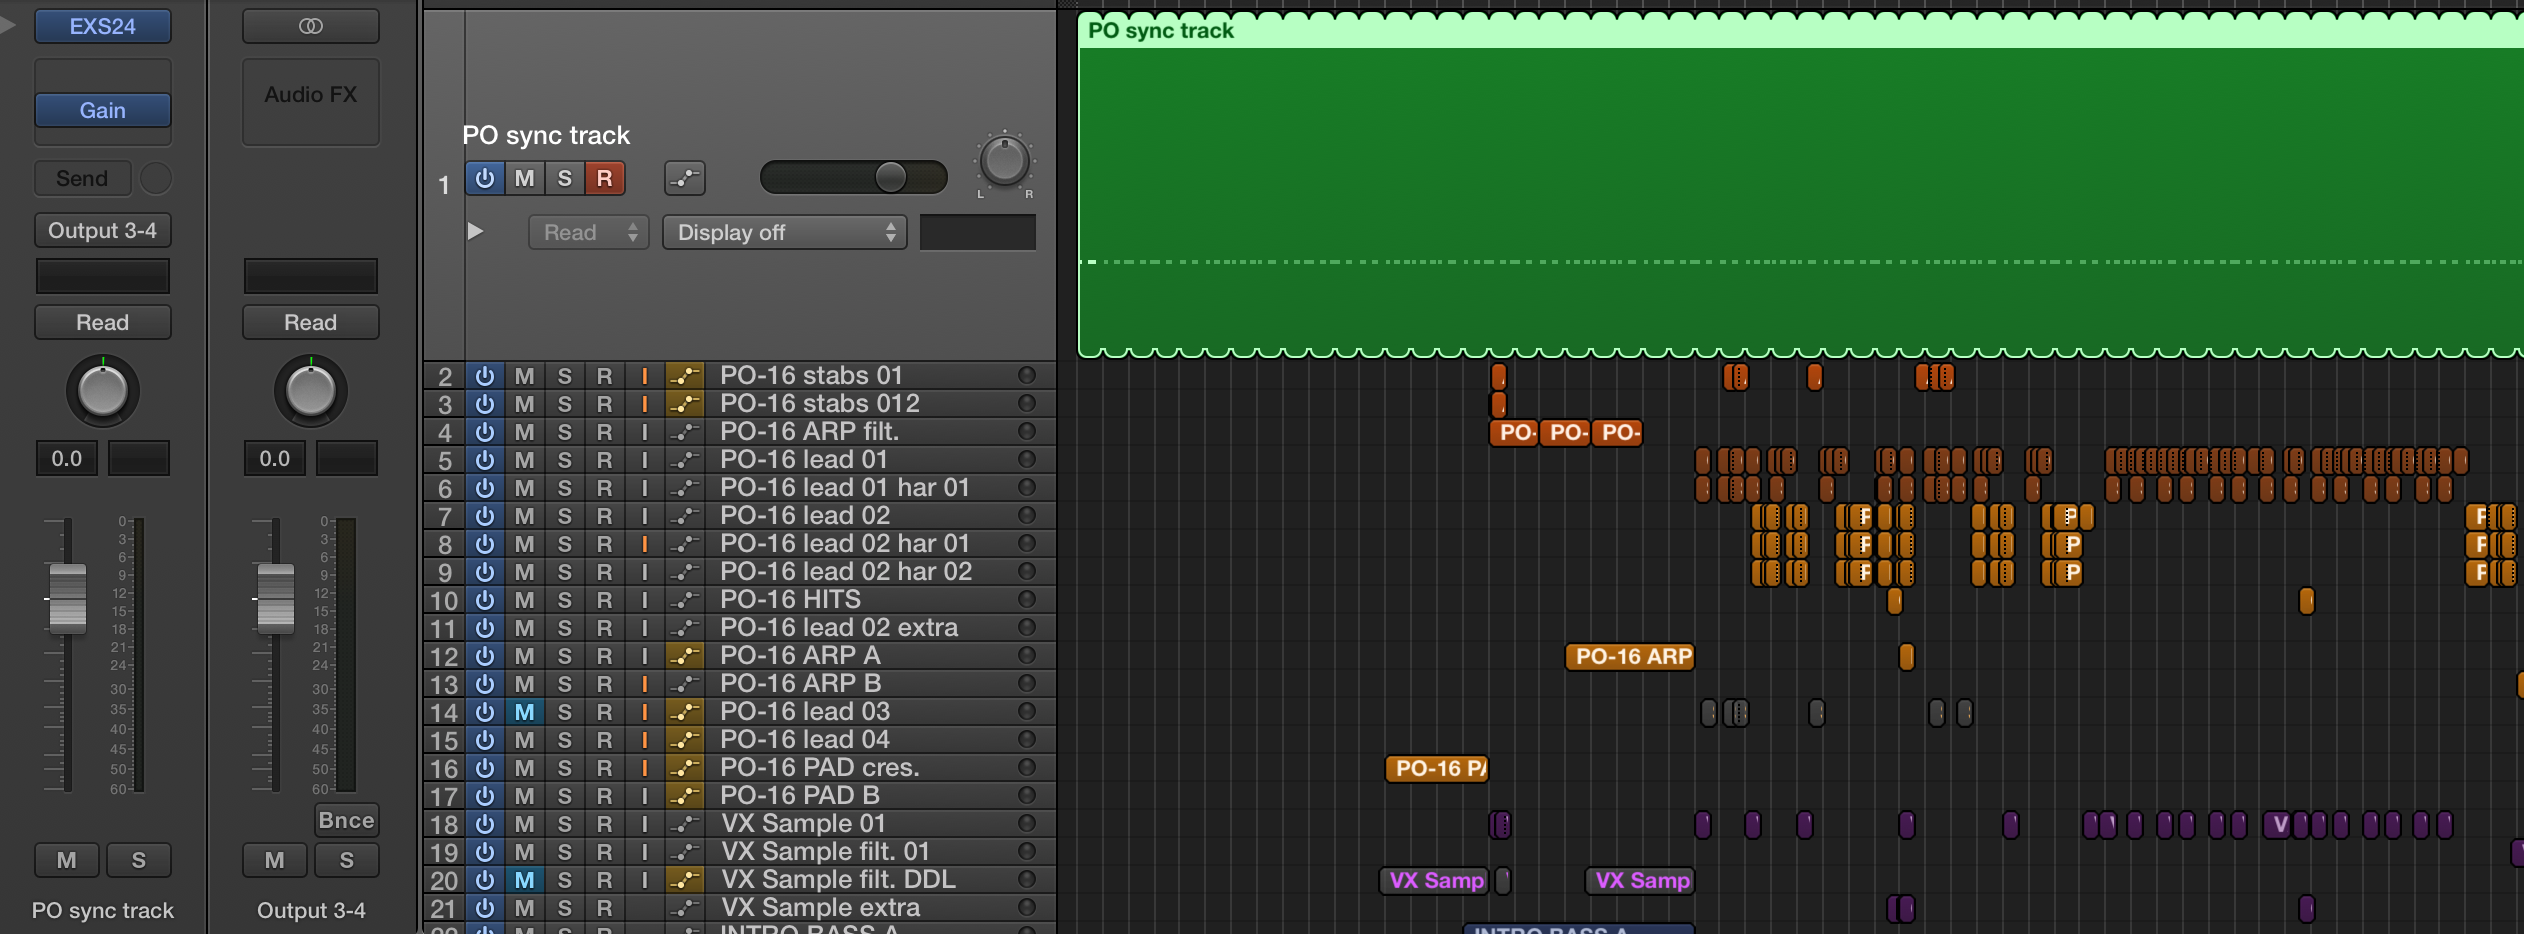Unmute the PO-16 lead 03 track
The image size is (2524, 934).
click(524, 711)
